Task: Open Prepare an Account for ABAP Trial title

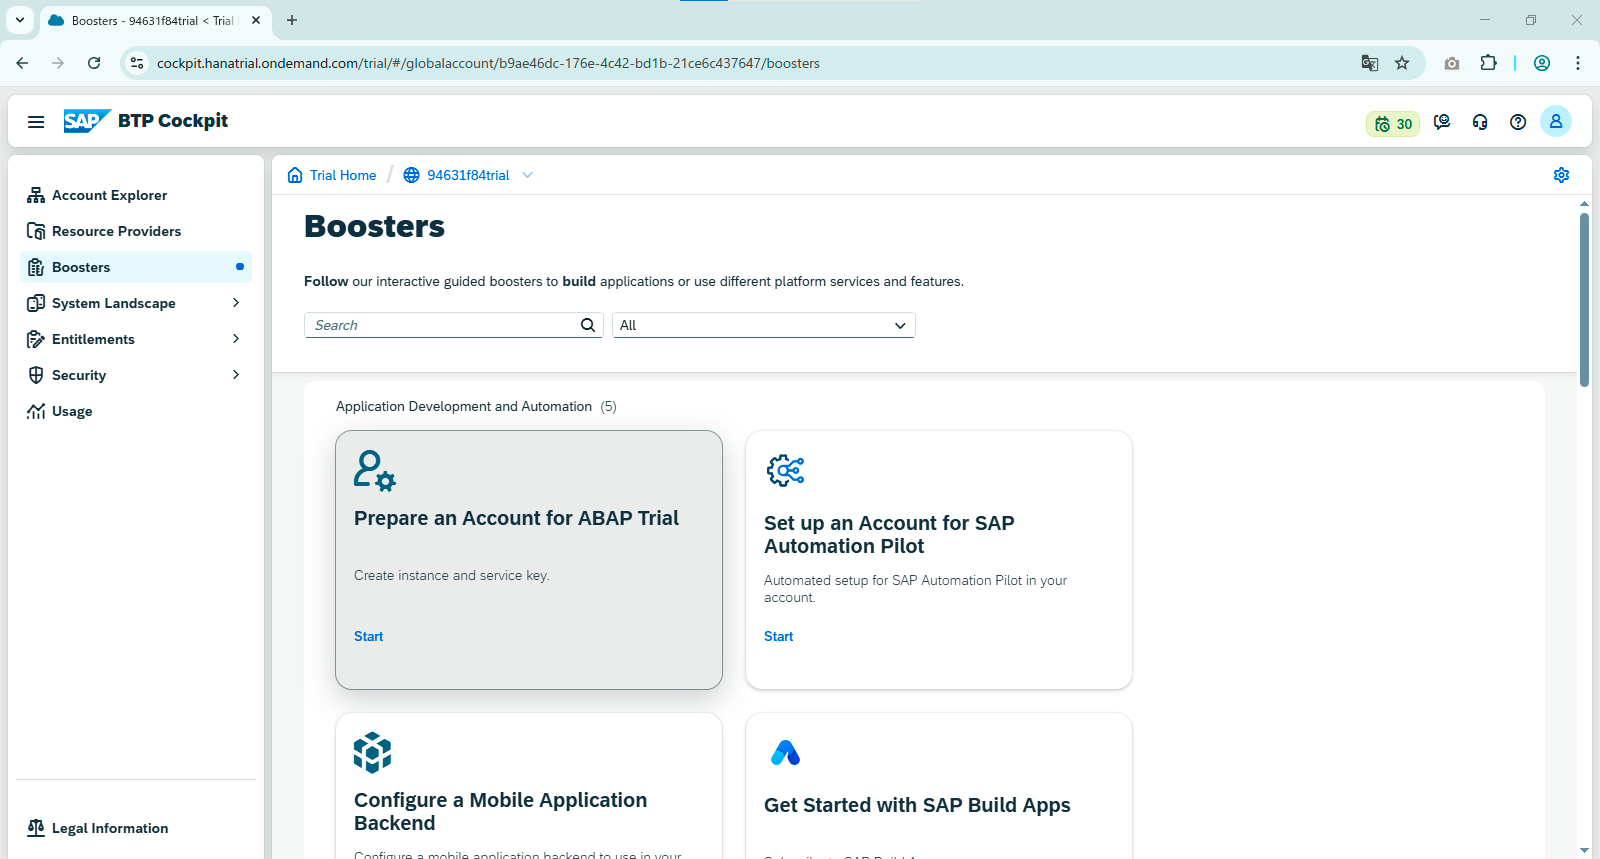Action: pyautogui.click(x=516, y=518)
